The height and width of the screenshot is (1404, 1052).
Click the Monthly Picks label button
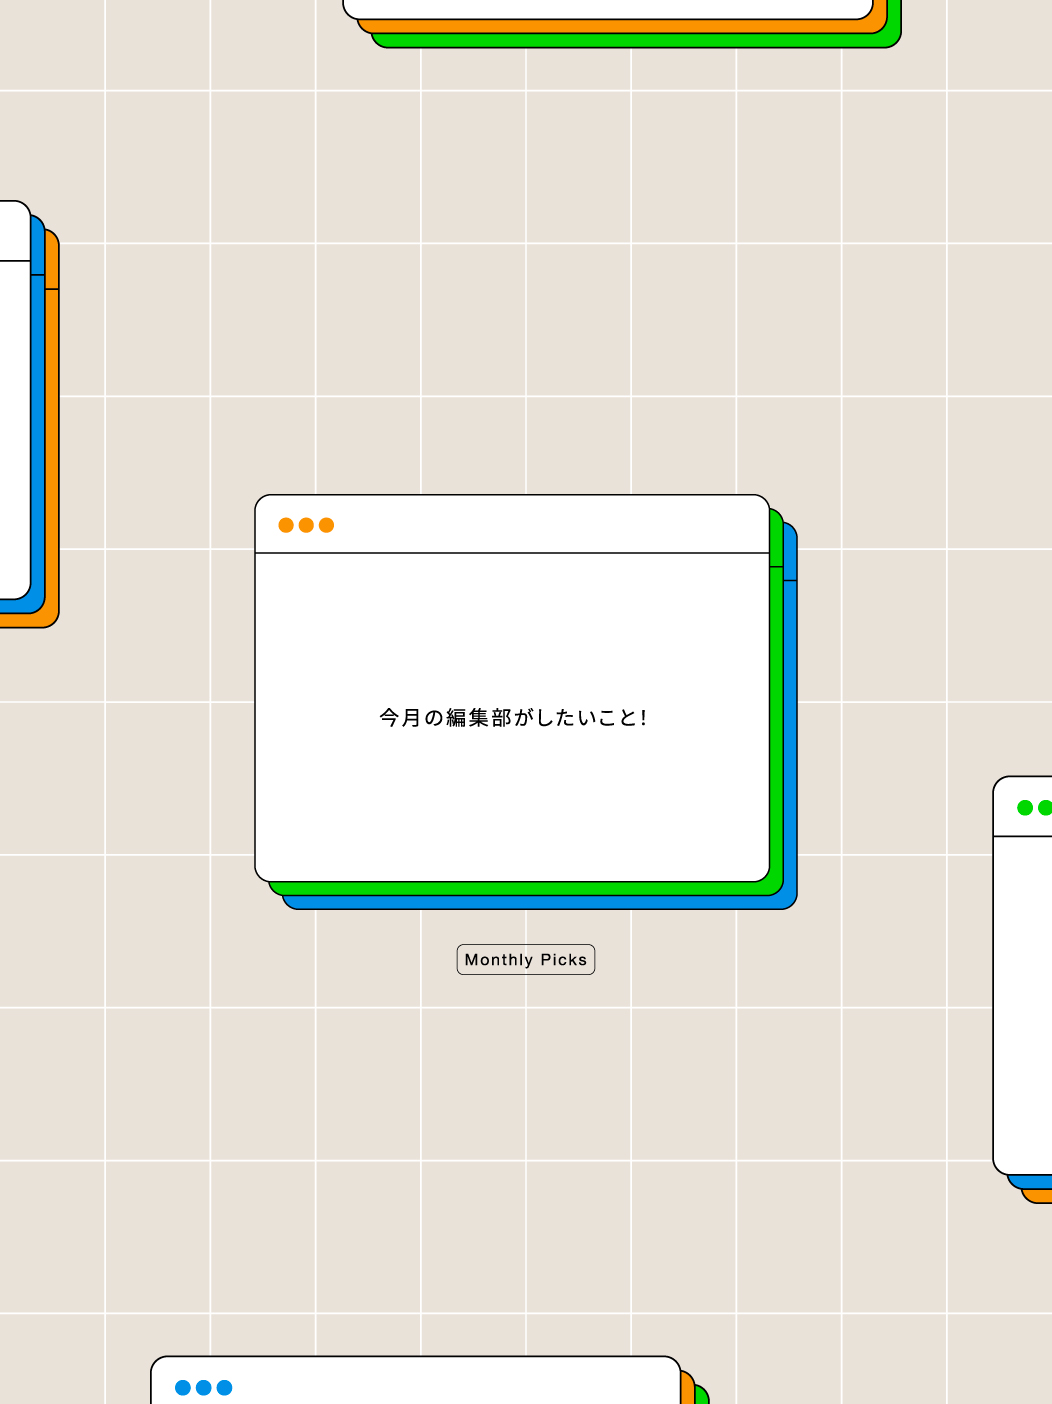click(526, 960)
